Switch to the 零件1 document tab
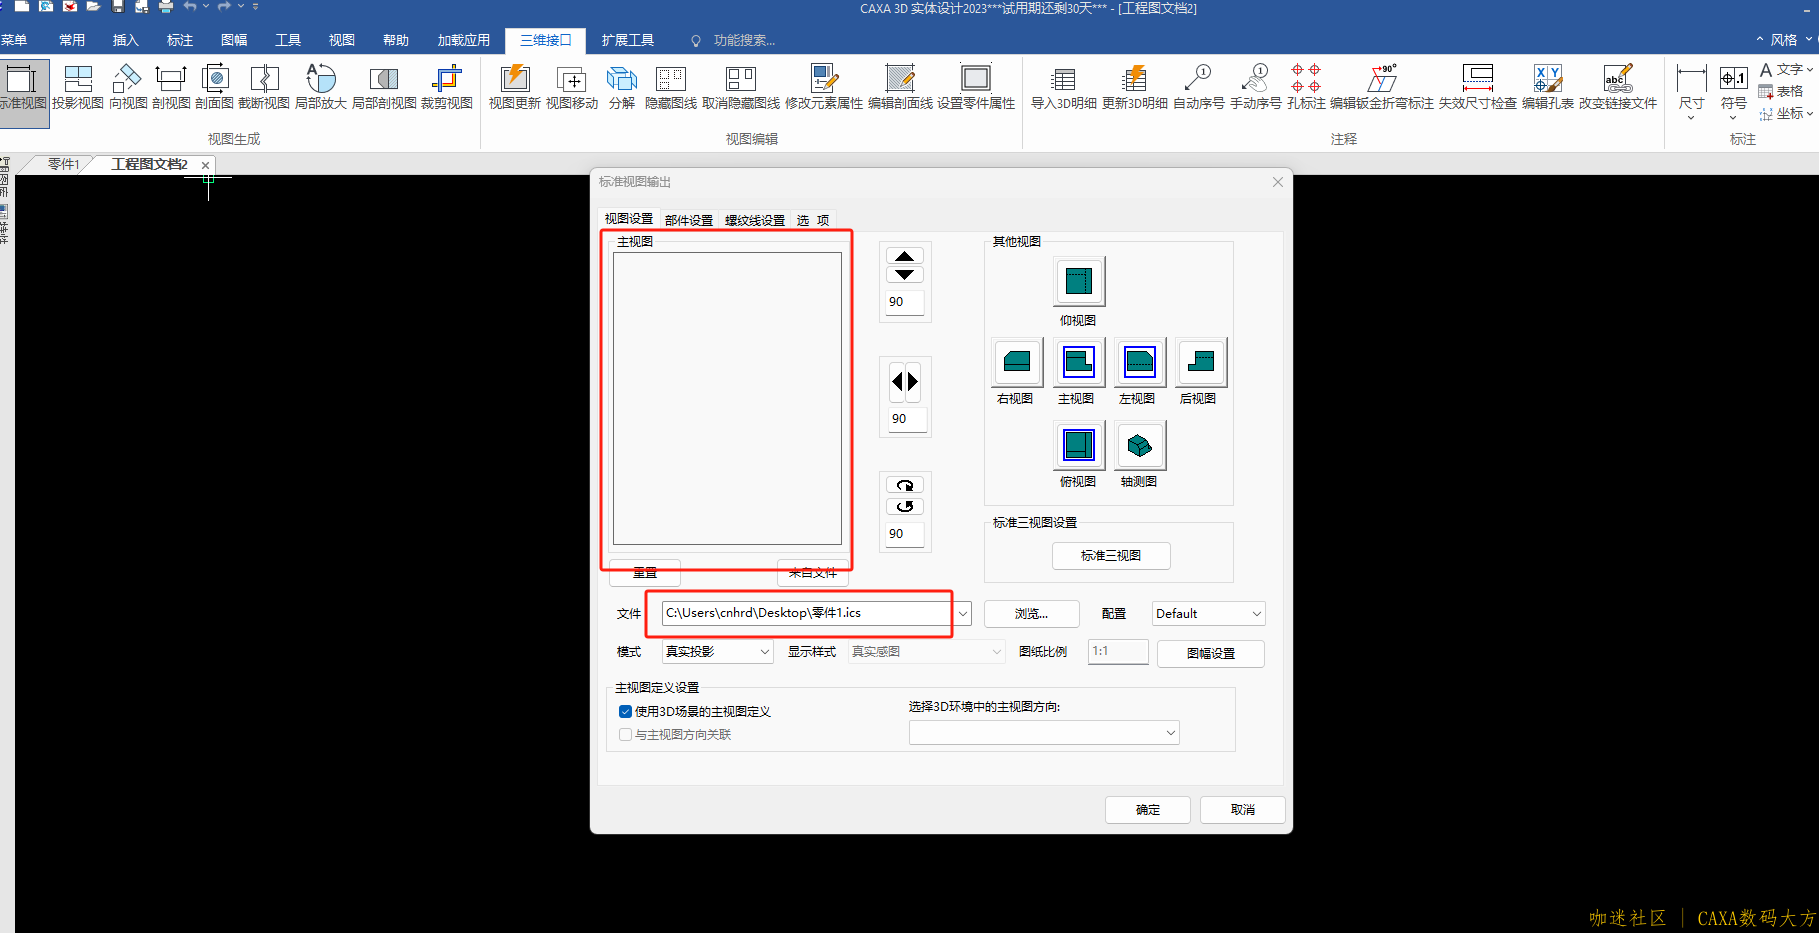1819x933 pixels. click(x=63, y=164)
